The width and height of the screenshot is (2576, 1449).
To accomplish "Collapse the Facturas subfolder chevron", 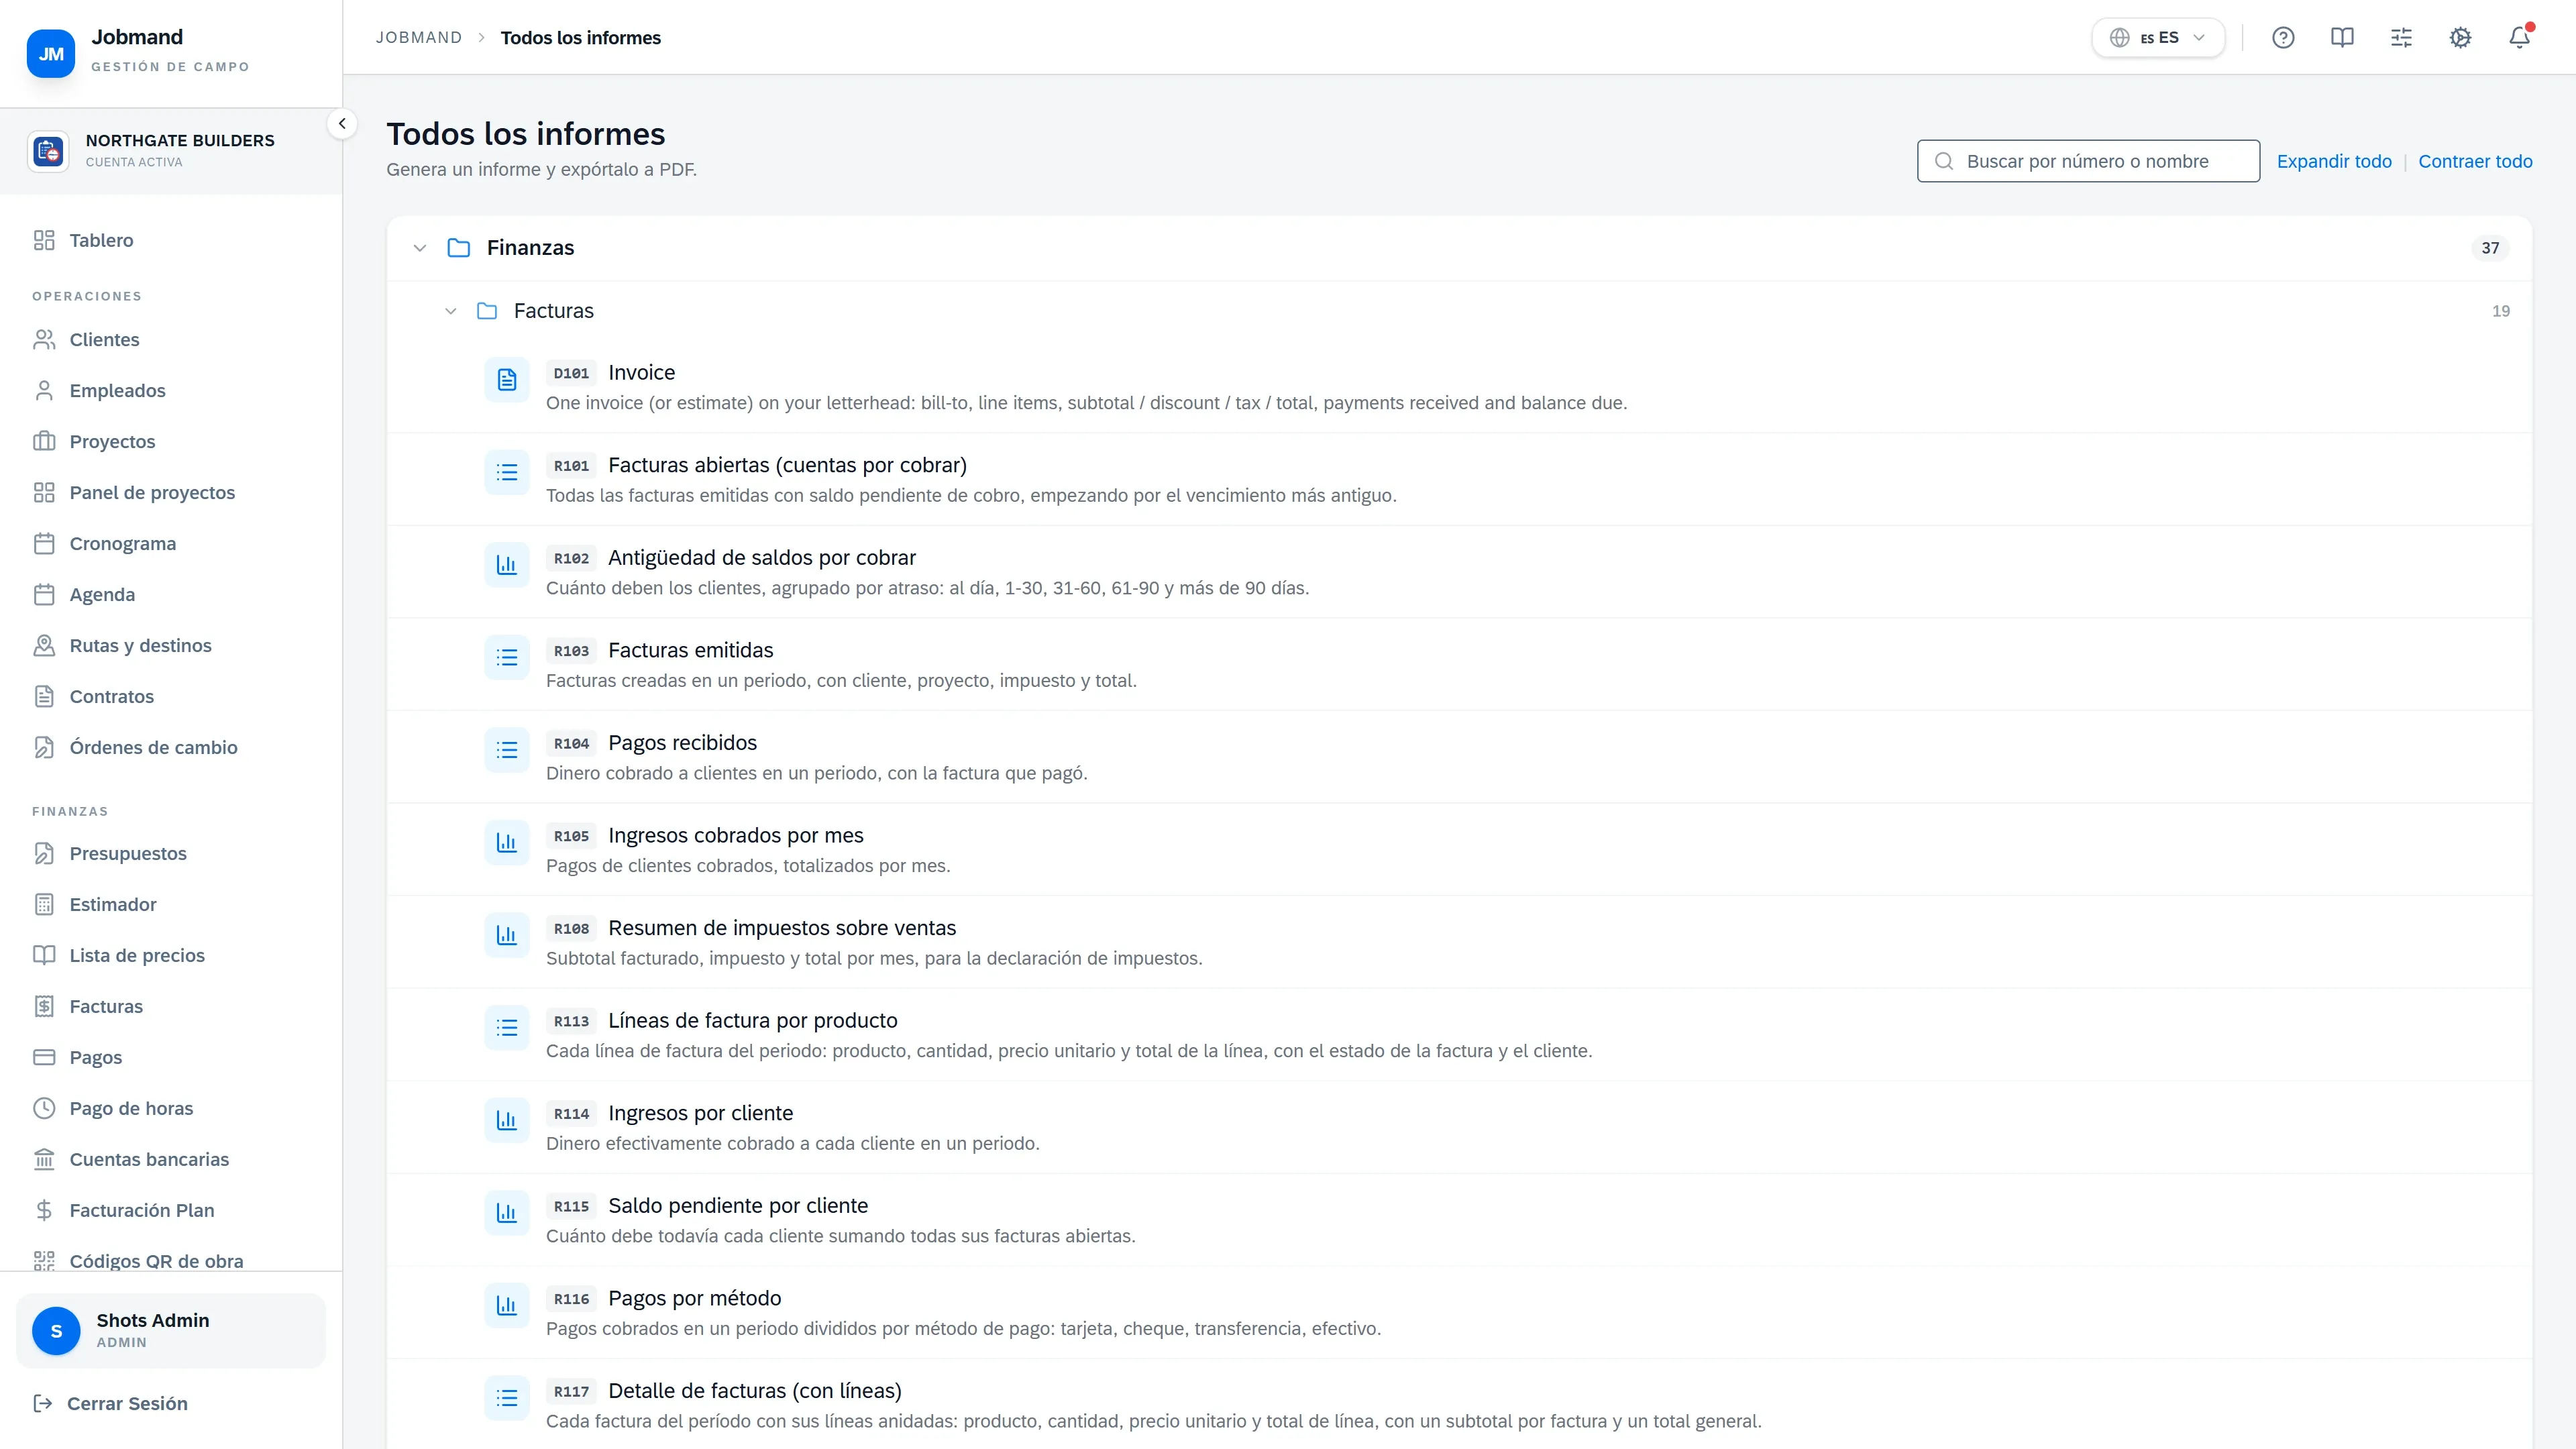I will (x=451, y=311).
